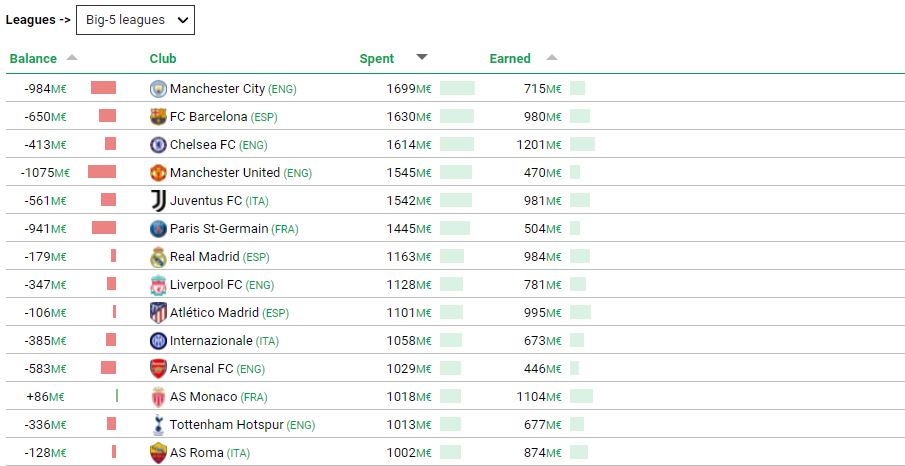Click the Manchester United crest icon
Image resolution: width=905 pixels, height=466 pixels.
point(158,173)
